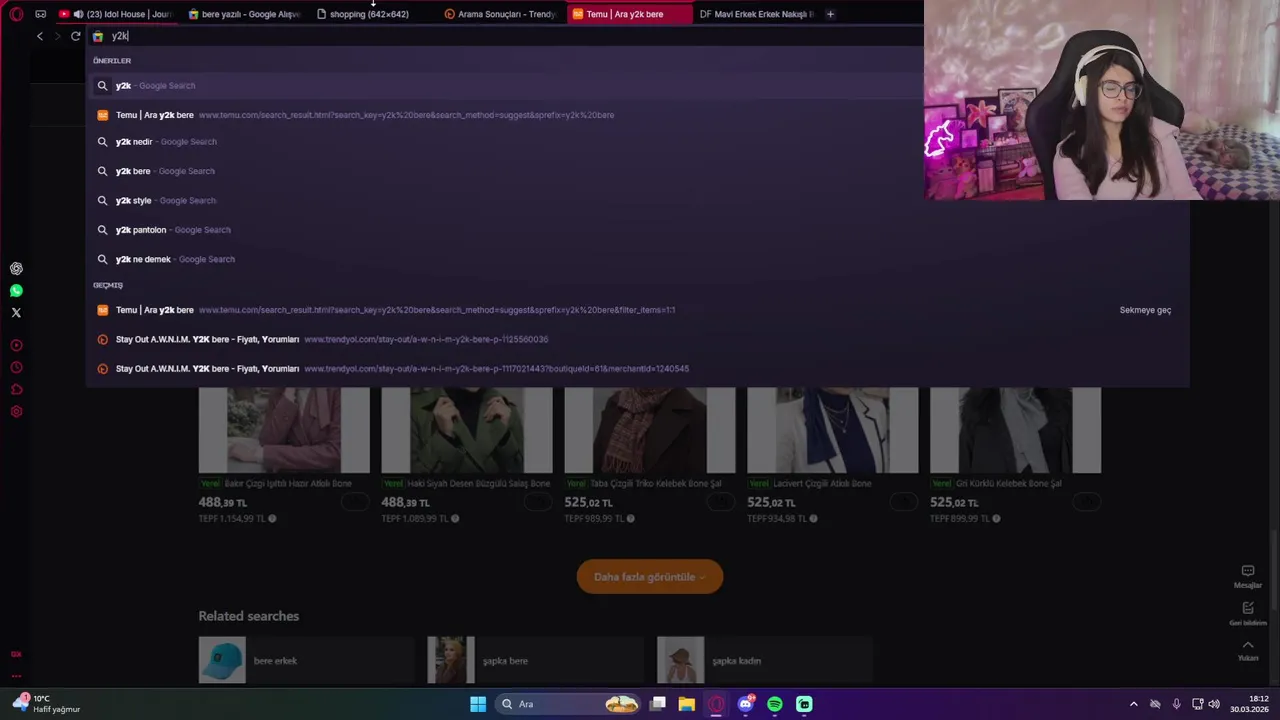Show hidden system tray icons
The height and width of the screenshot is (720, 1280).
coord(1133,704)
